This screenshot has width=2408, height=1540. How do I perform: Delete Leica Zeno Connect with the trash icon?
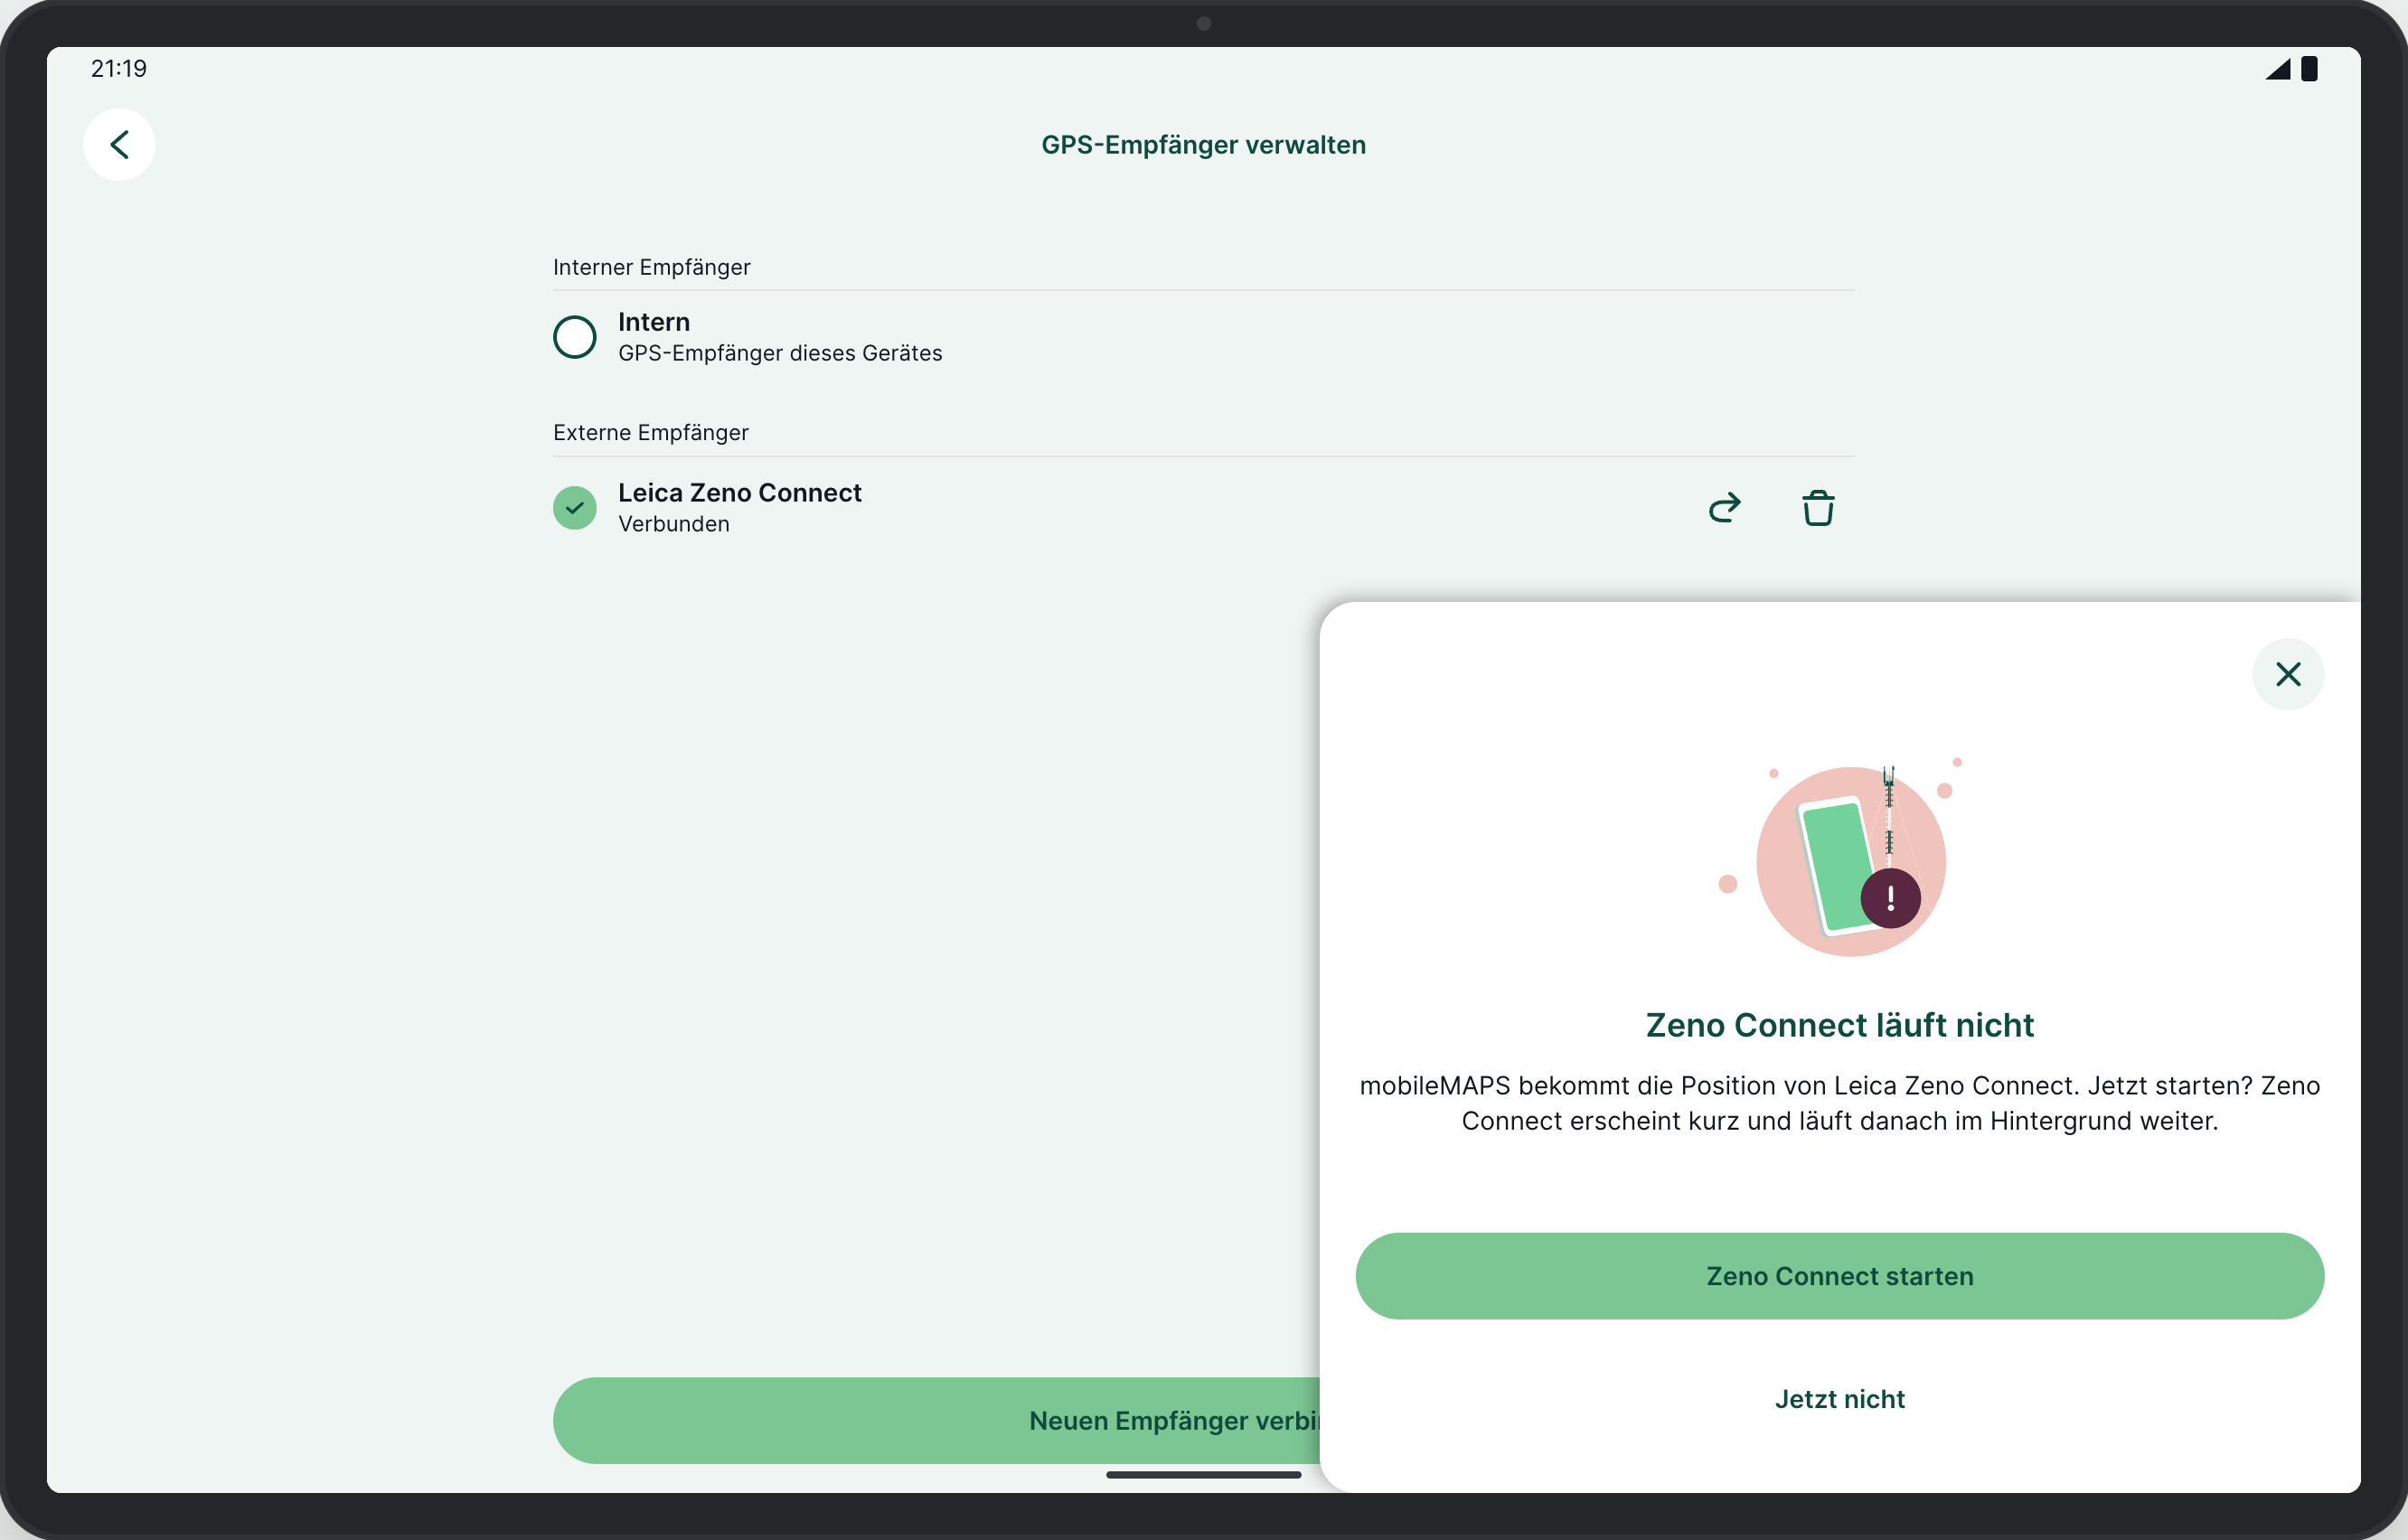(1818, 508)
